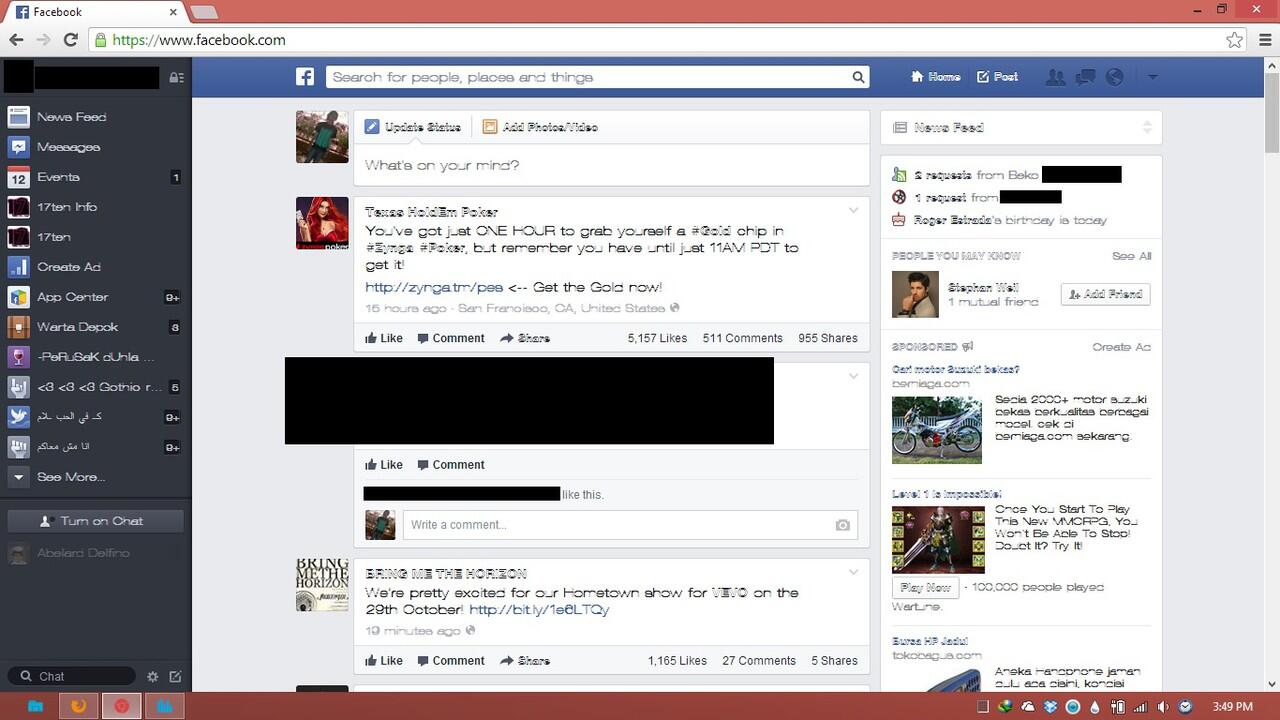Click What's on your mind box

[611, 165]
